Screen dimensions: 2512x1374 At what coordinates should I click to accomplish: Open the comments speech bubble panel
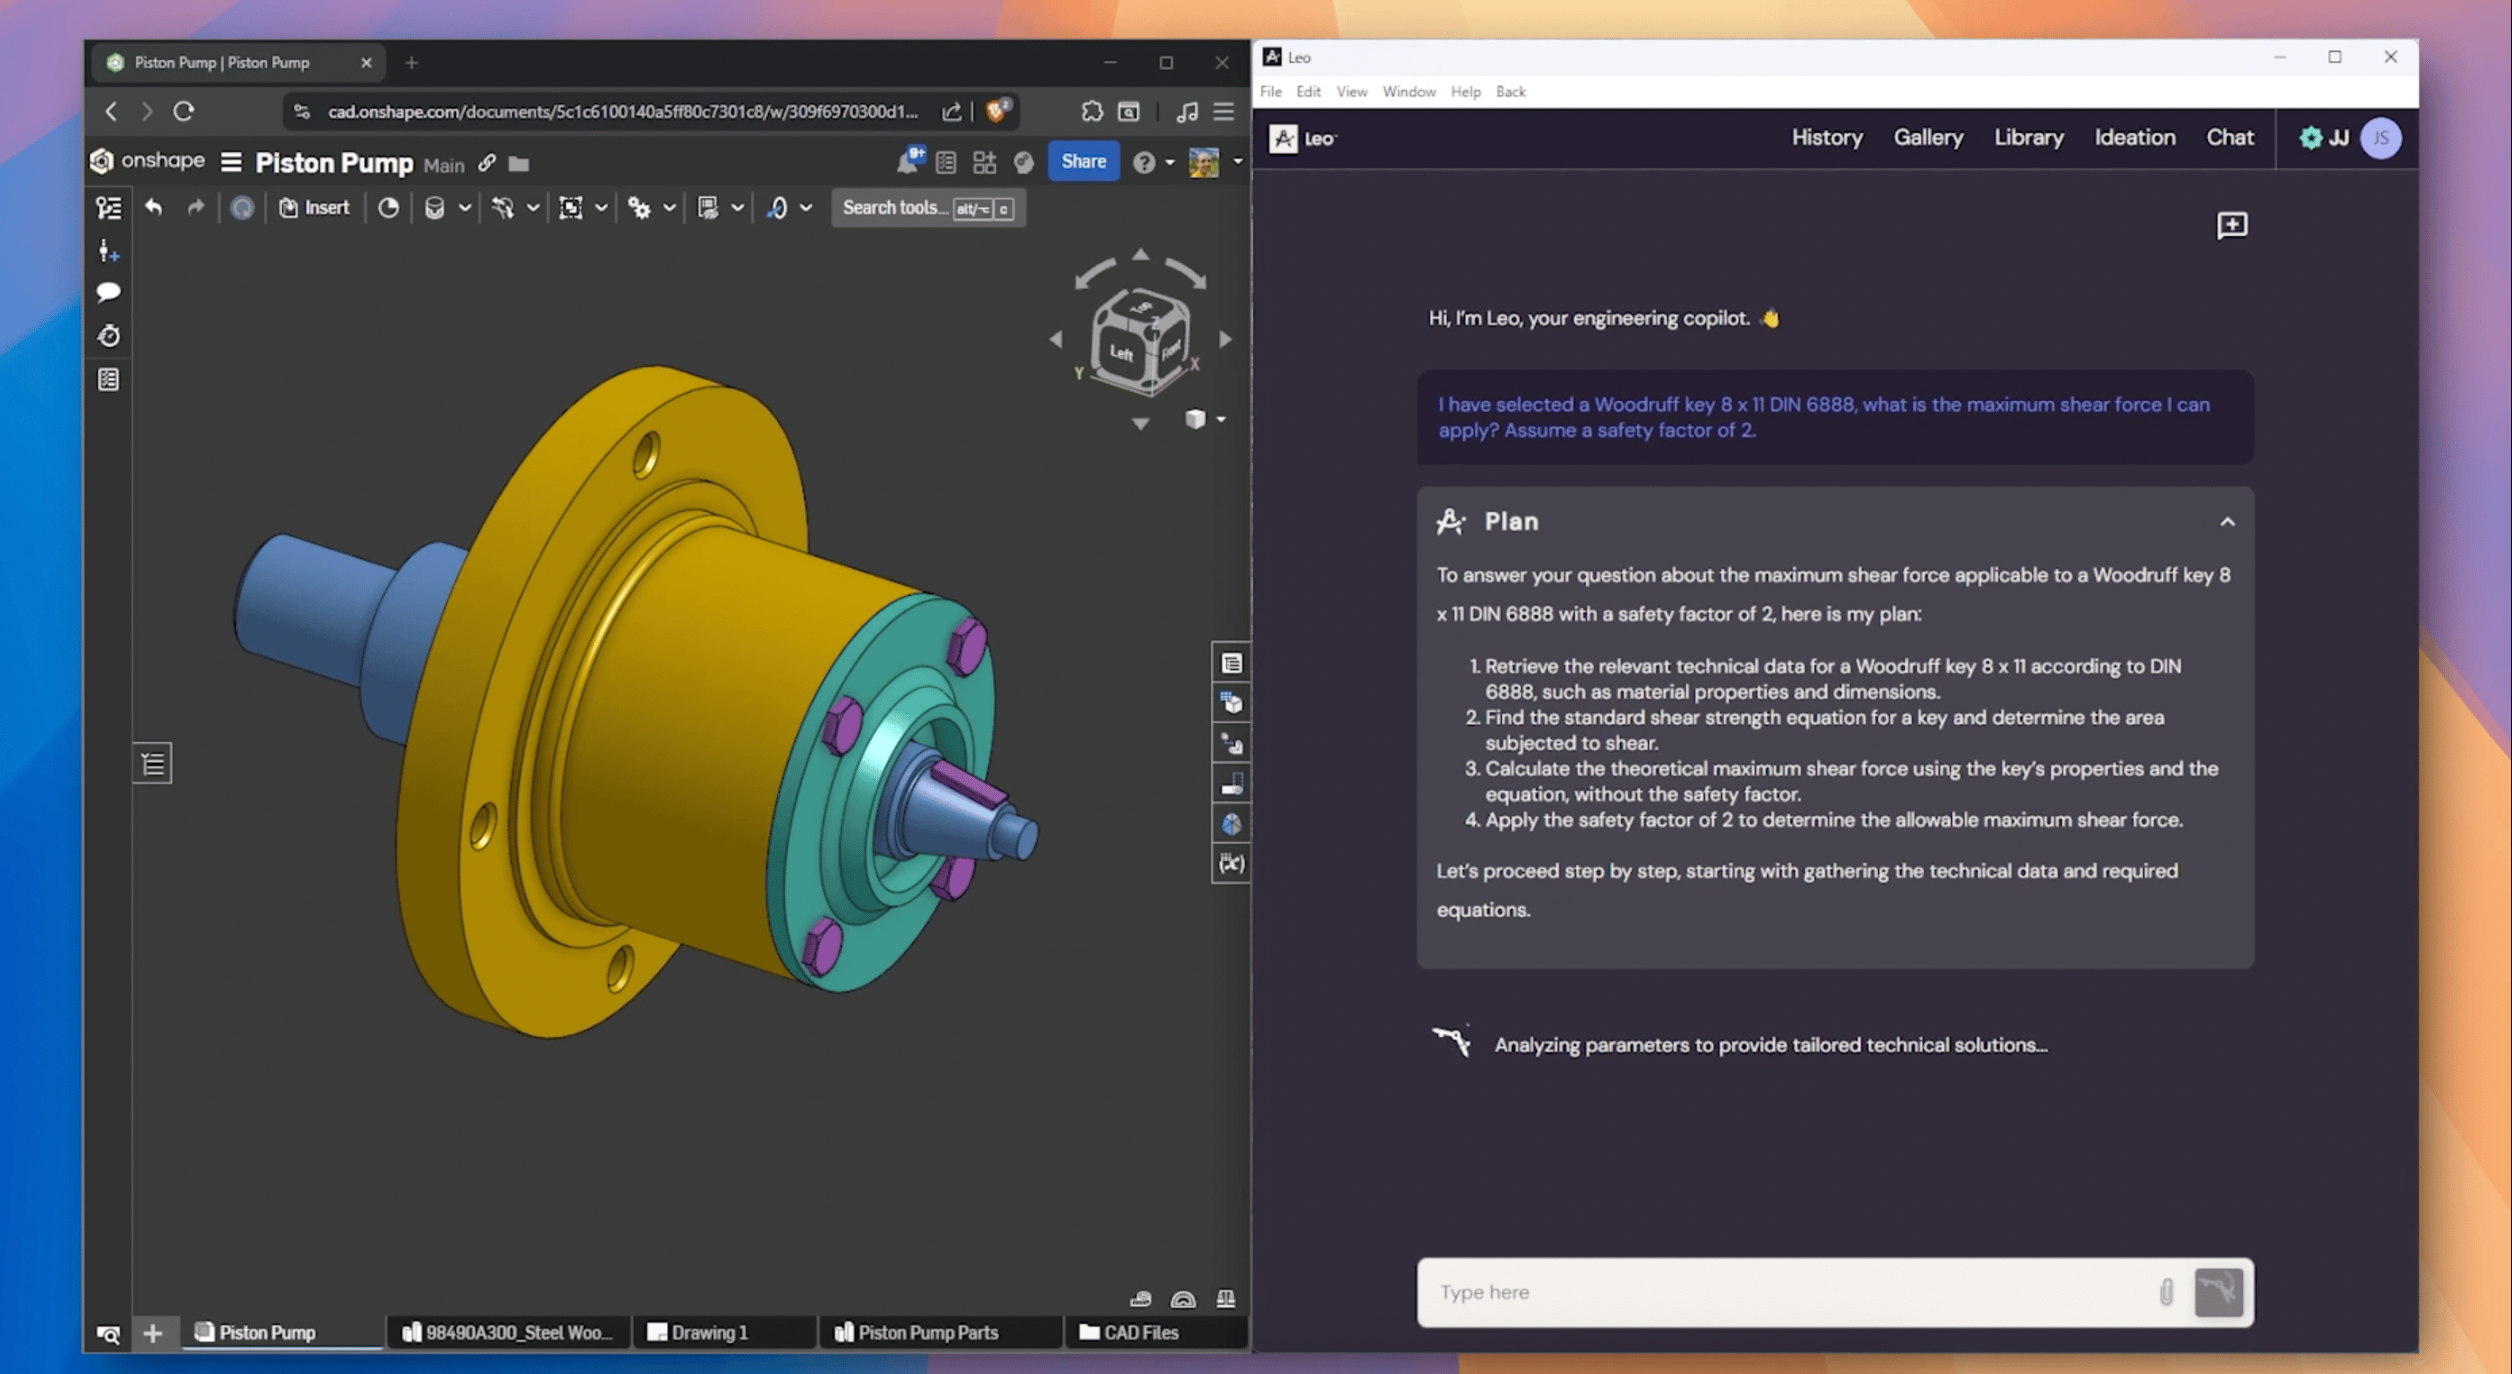pos(108,292)
